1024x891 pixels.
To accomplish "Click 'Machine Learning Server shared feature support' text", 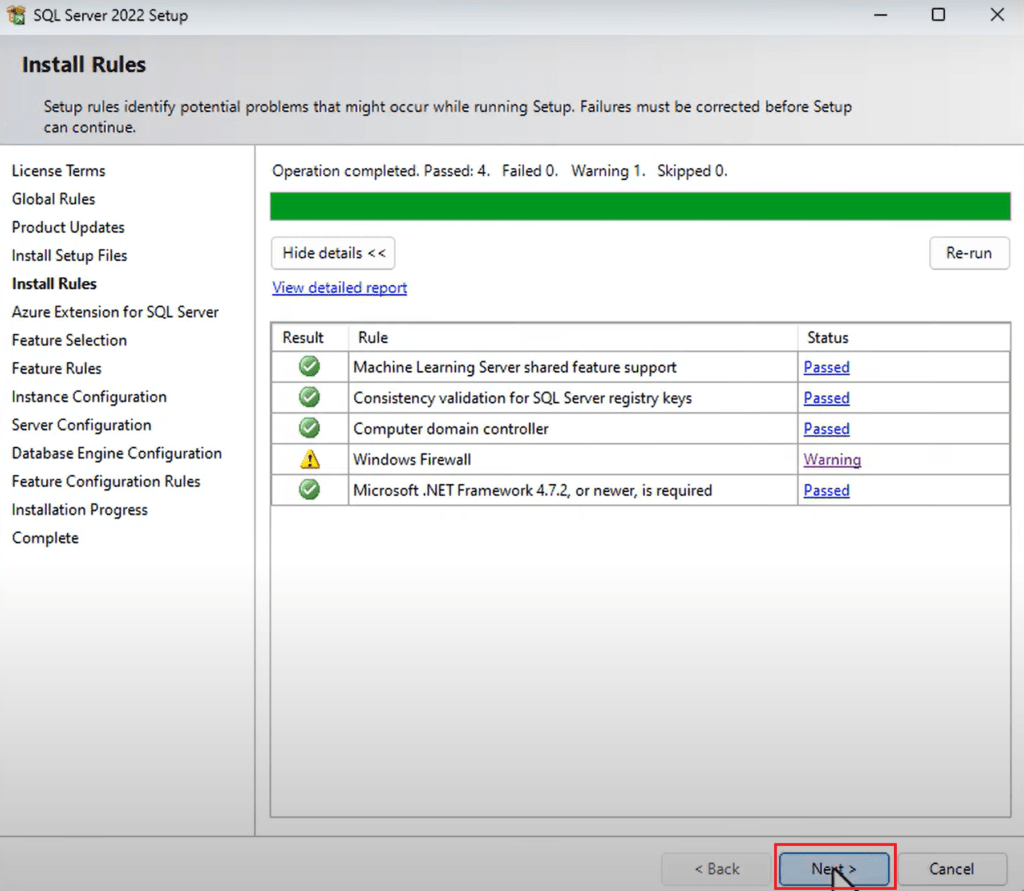I will [515, 367].
